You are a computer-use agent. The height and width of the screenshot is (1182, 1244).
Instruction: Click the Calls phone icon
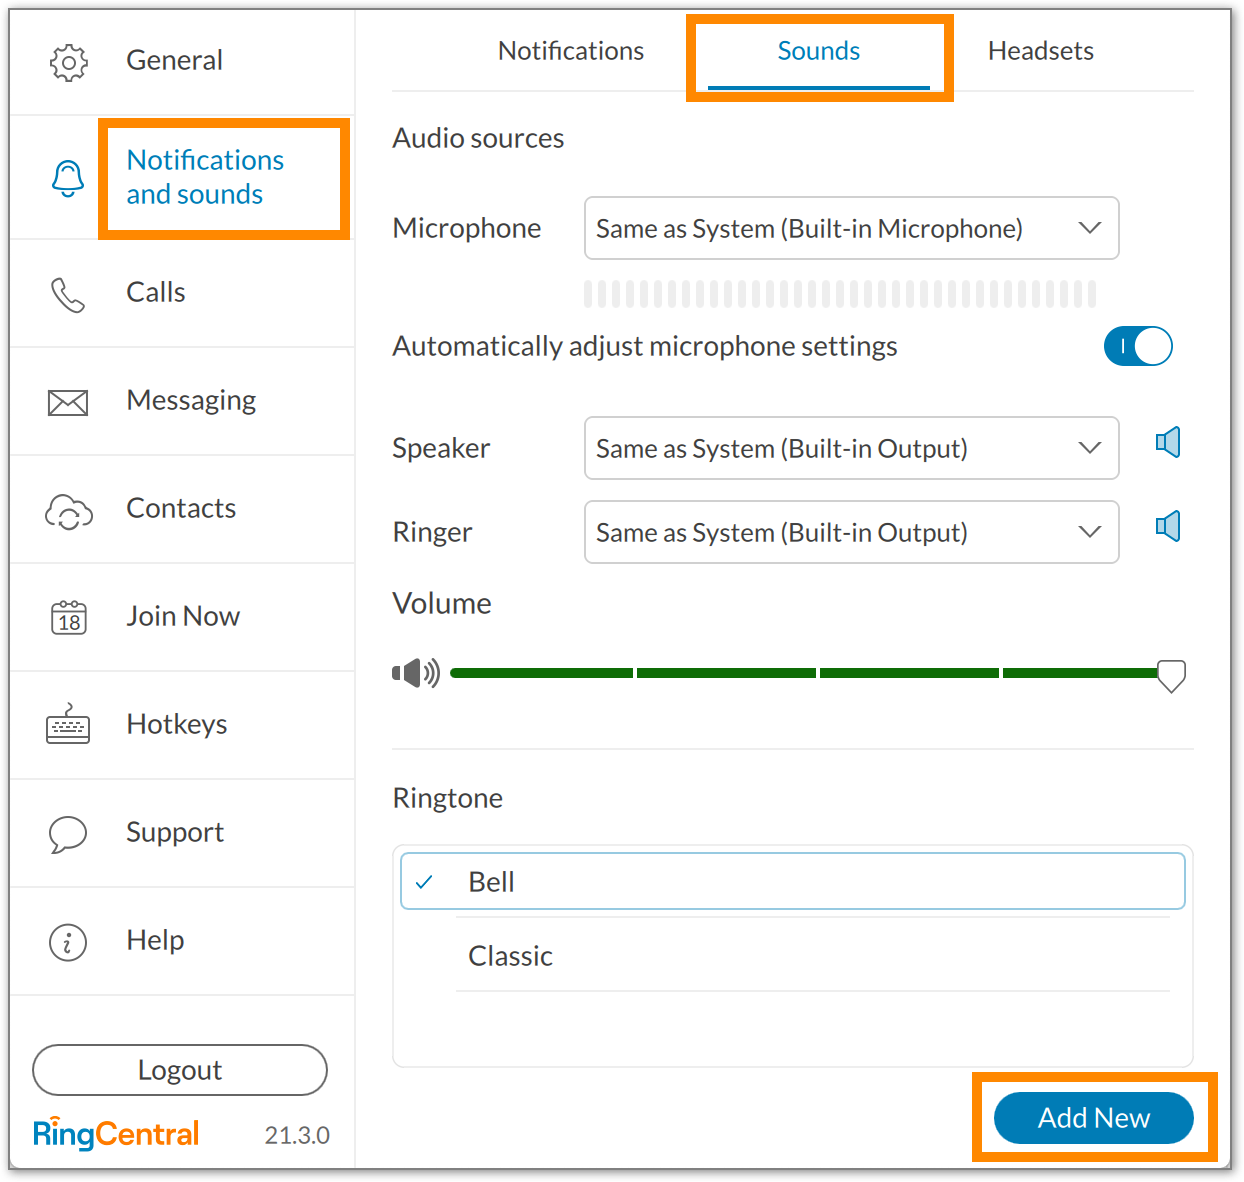tap(68, 294)
